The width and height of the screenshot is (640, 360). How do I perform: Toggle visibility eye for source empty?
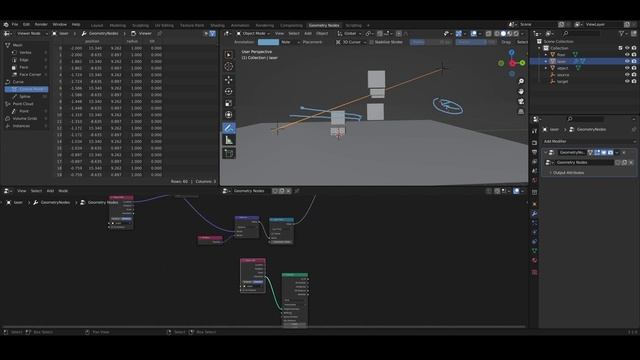tap(627, 74)
